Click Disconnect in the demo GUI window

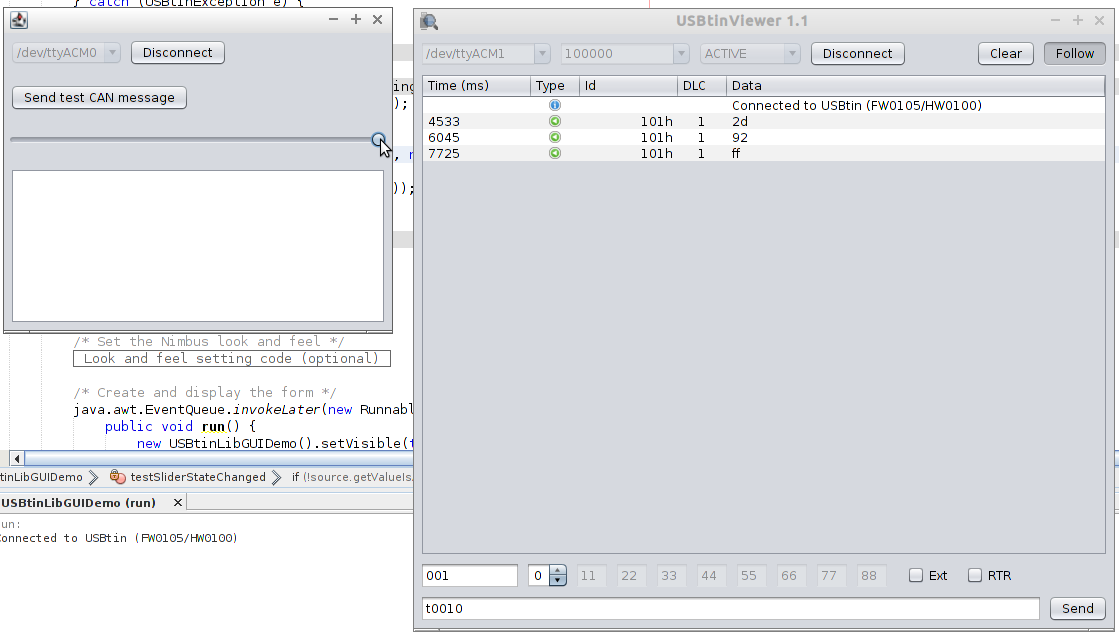pyautogui.click(x=178, y=53)
